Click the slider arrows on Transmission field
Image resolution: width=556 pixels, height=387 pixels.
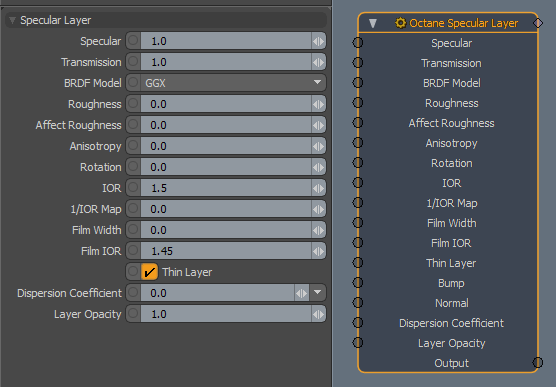tap(318, 62)
